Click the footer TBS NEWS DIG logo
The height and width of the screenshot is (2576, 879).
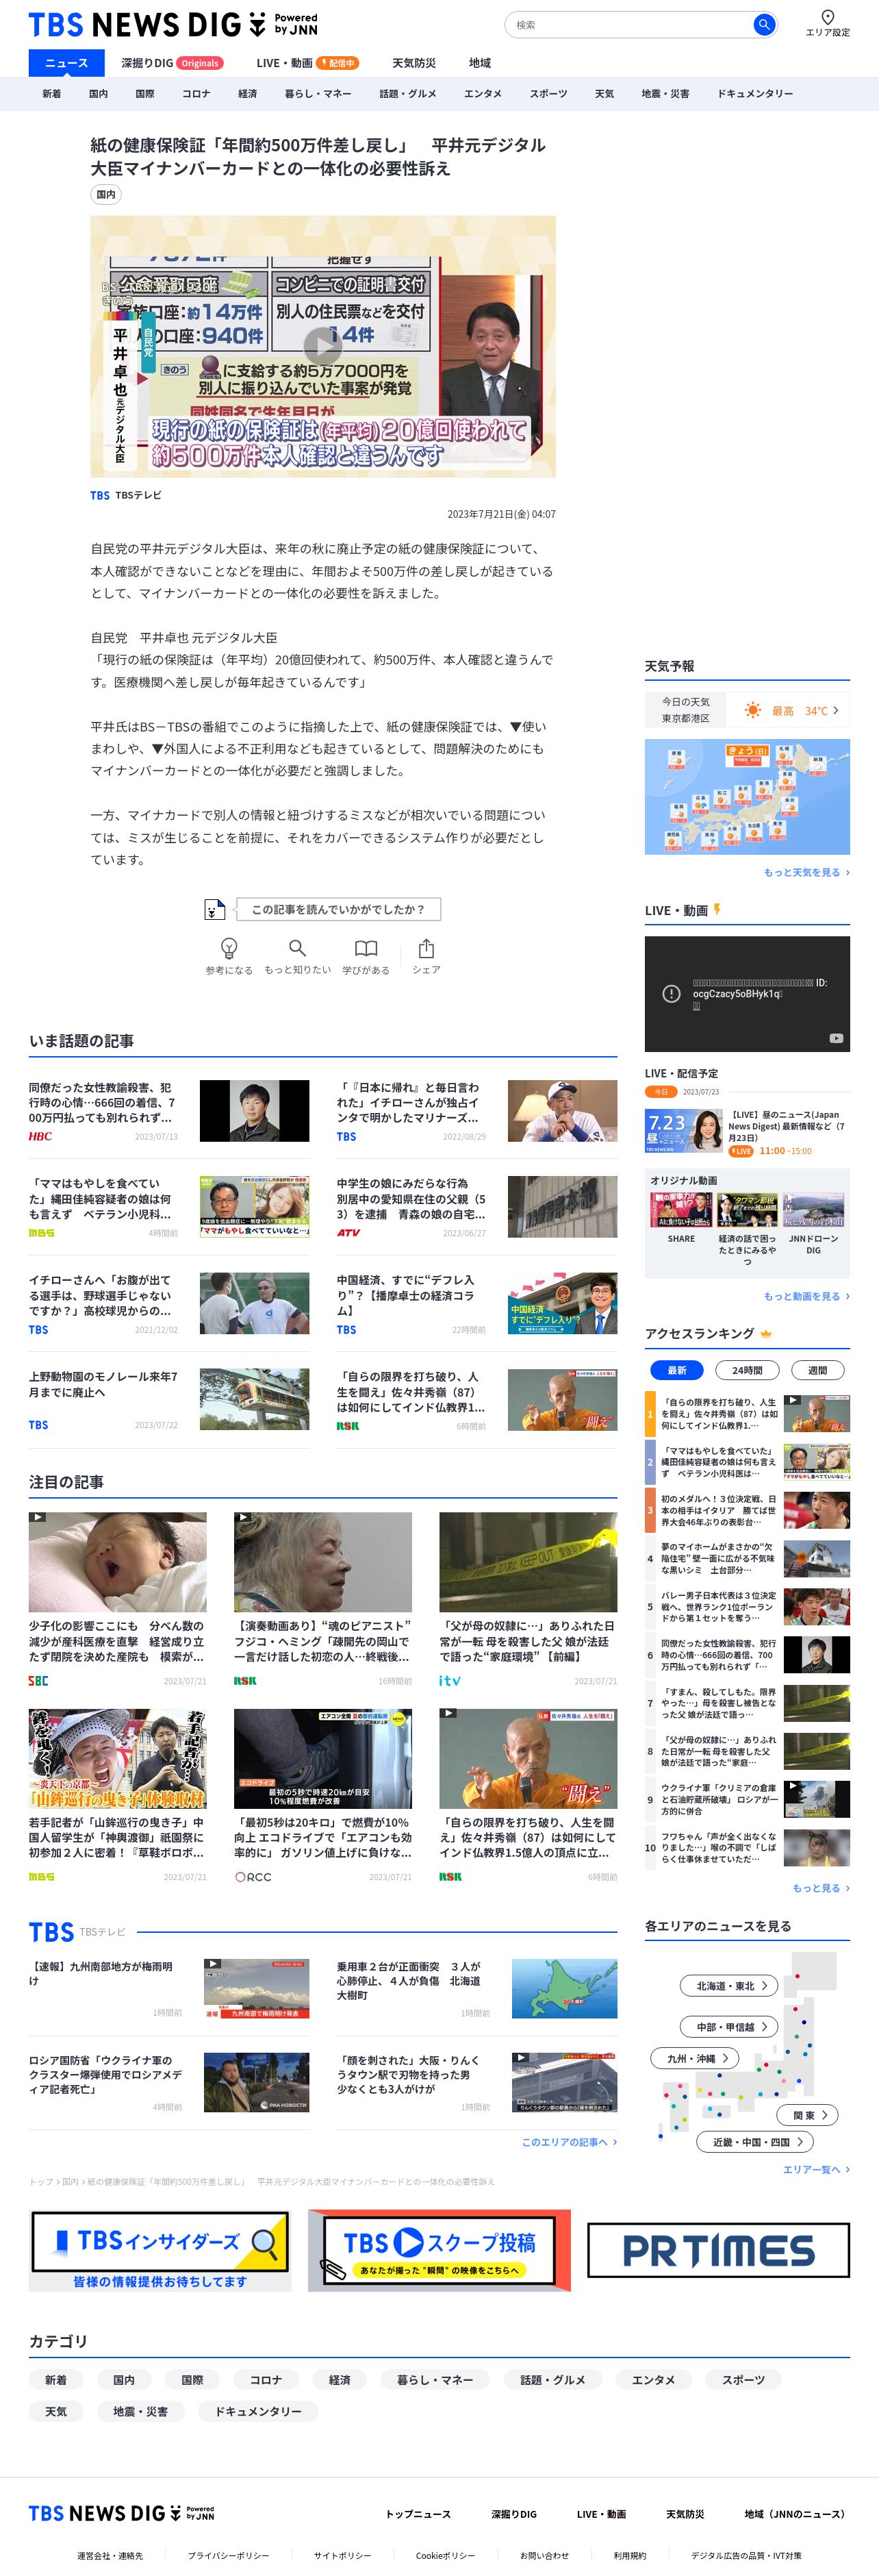point(121,2513)
